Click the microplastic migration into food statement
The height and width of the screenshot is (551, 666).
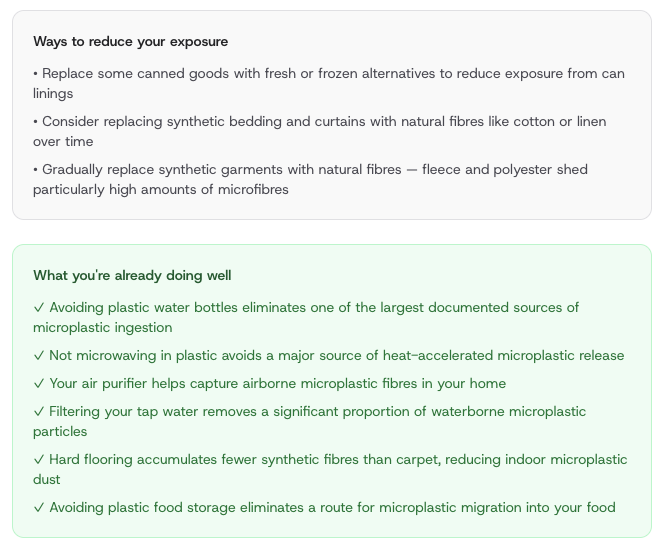coord(332,508)
